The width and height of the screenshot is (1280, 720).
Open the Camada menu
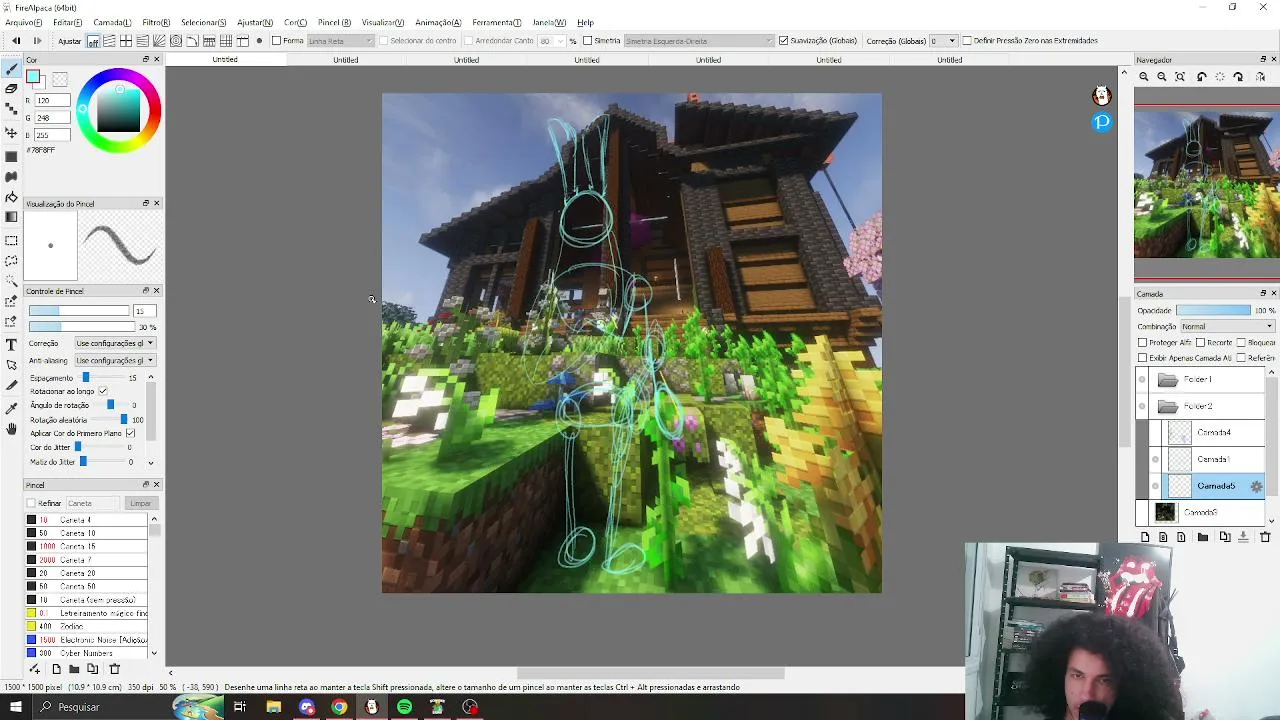click(112, 22)
